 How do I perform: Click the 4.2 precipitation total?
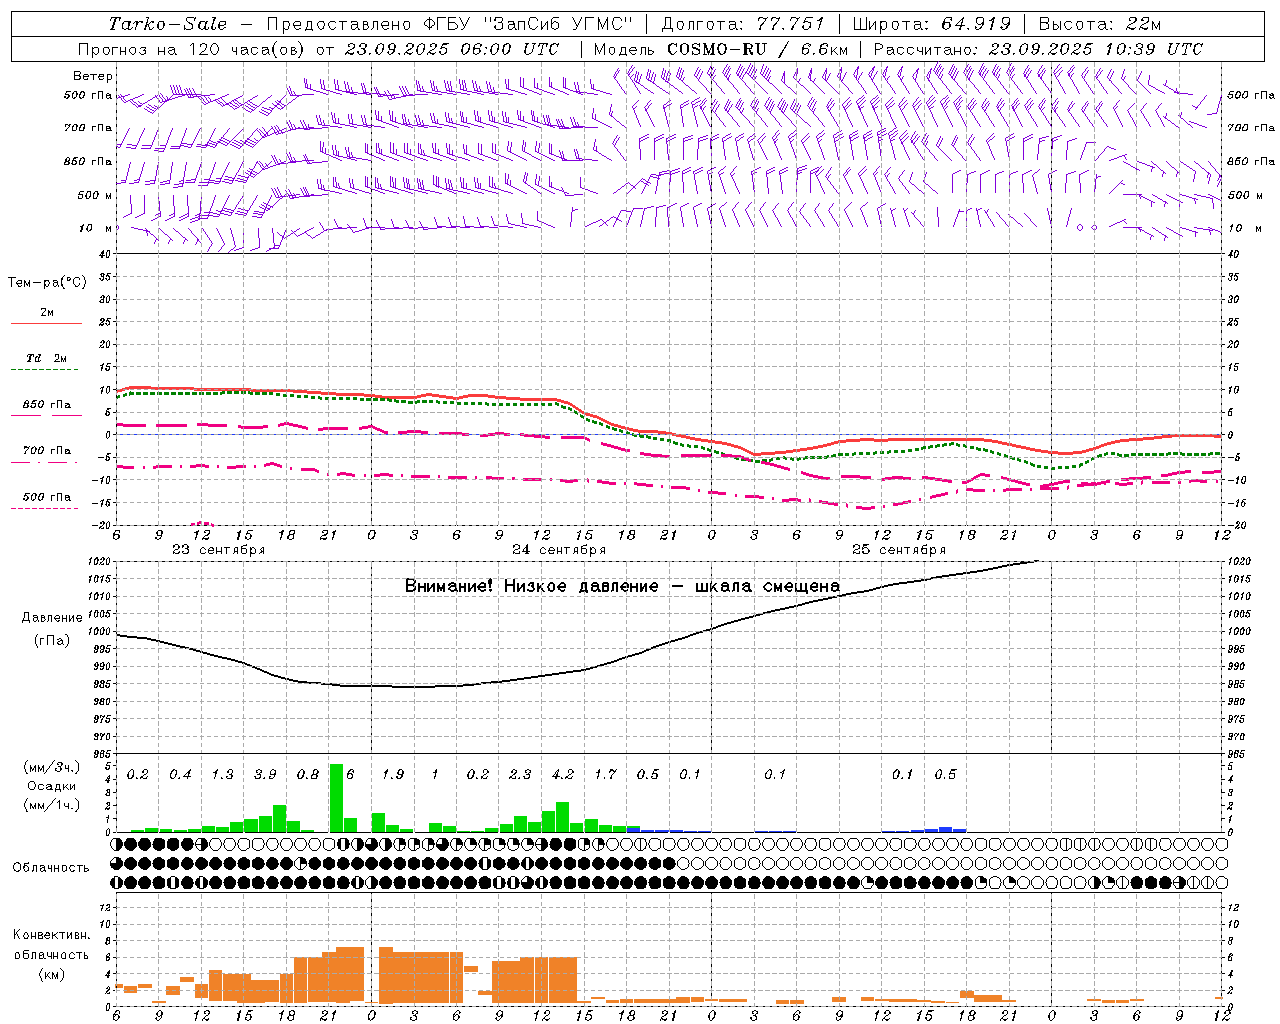(563, 775)
